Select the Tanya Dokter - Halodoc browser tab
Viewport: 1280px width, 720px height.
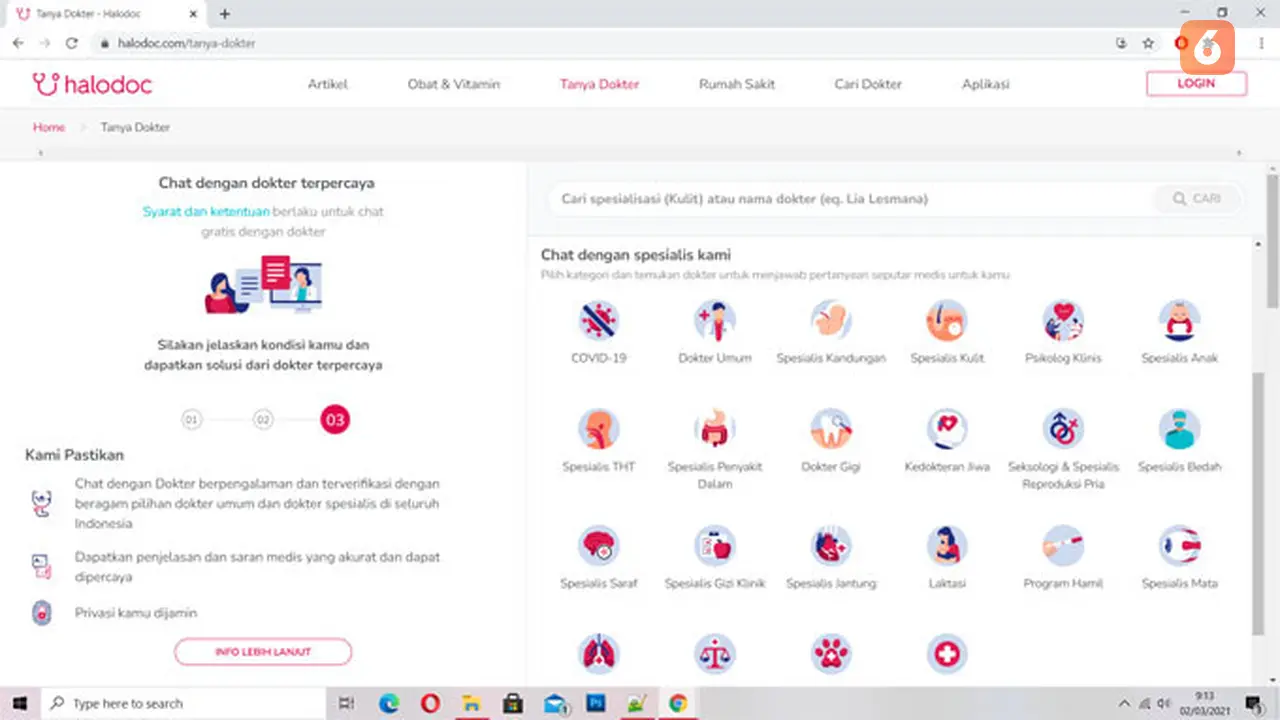click(x=105, y=14)
